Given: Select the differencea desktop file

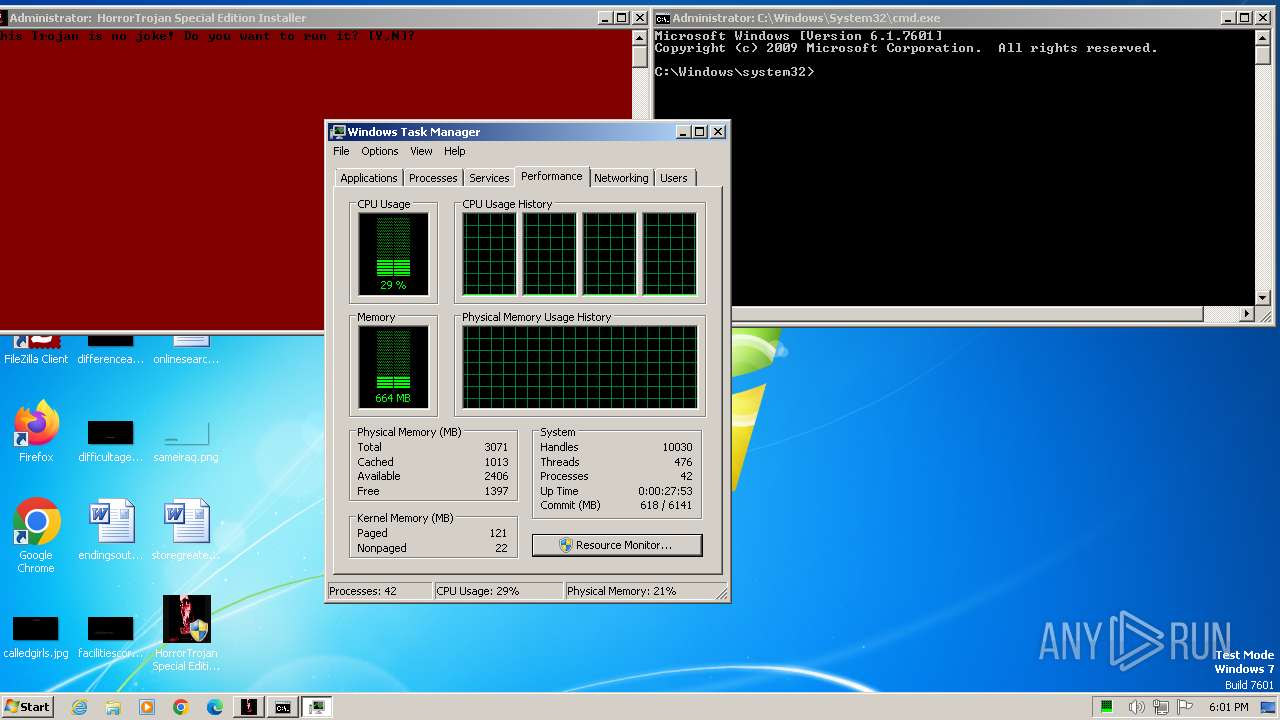Looking at the screenshot, I should tap(111, 350).
